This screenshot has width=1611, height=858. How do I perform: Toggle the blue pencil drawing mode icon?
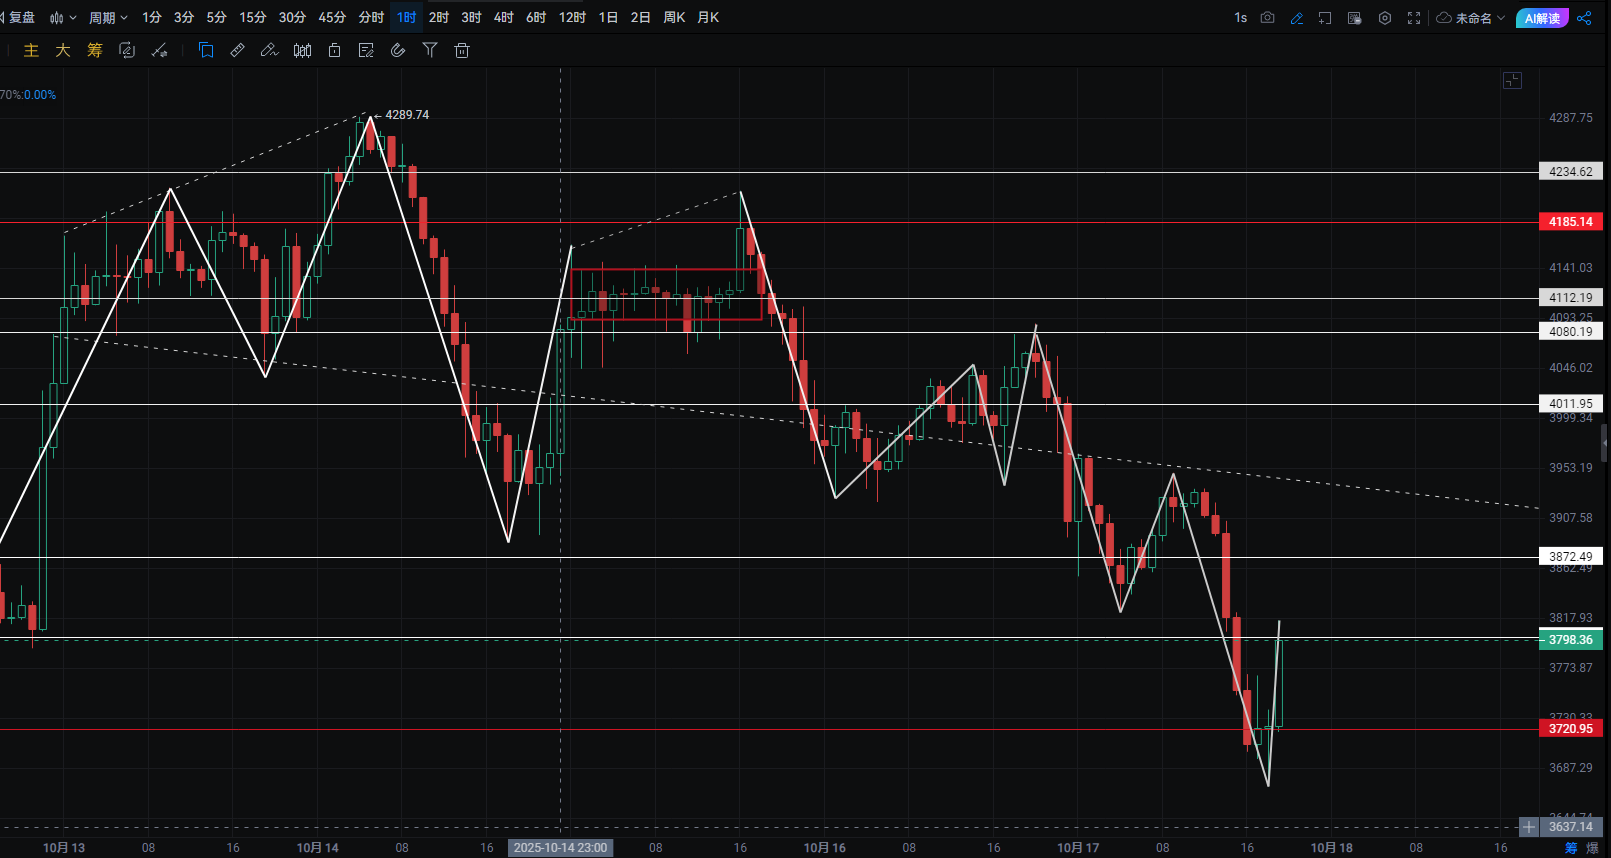[1297, 18]
